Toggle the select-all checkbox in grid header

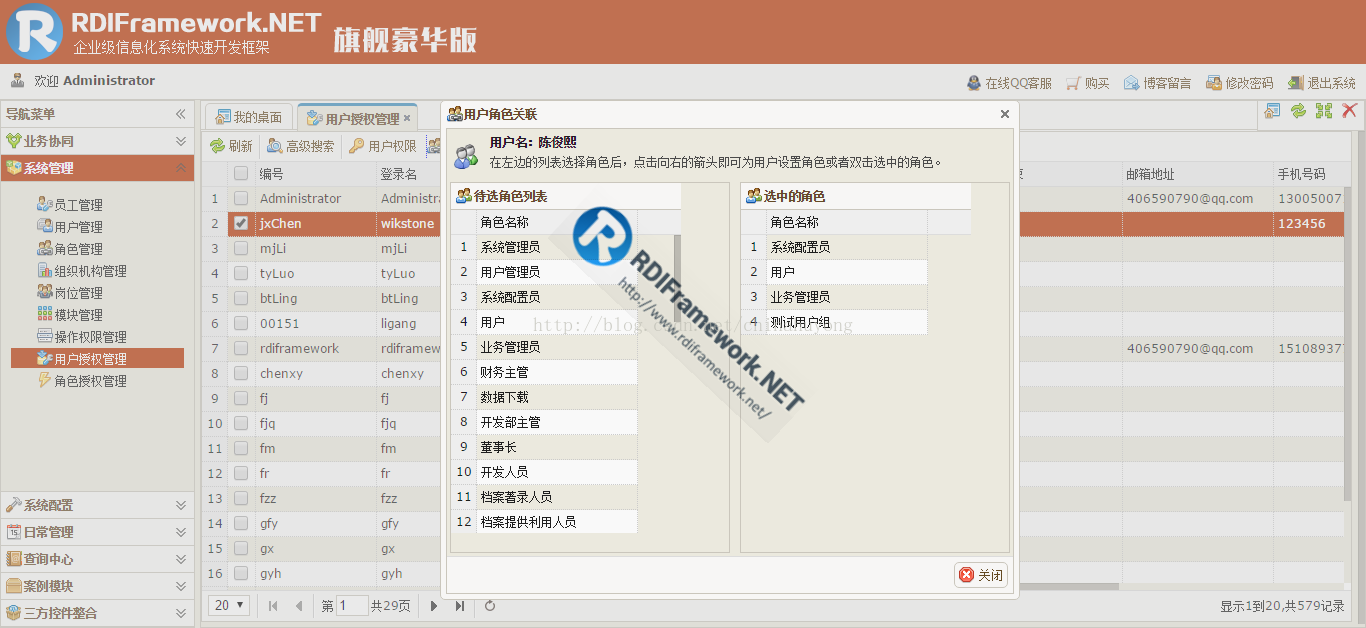pos(241,173)
